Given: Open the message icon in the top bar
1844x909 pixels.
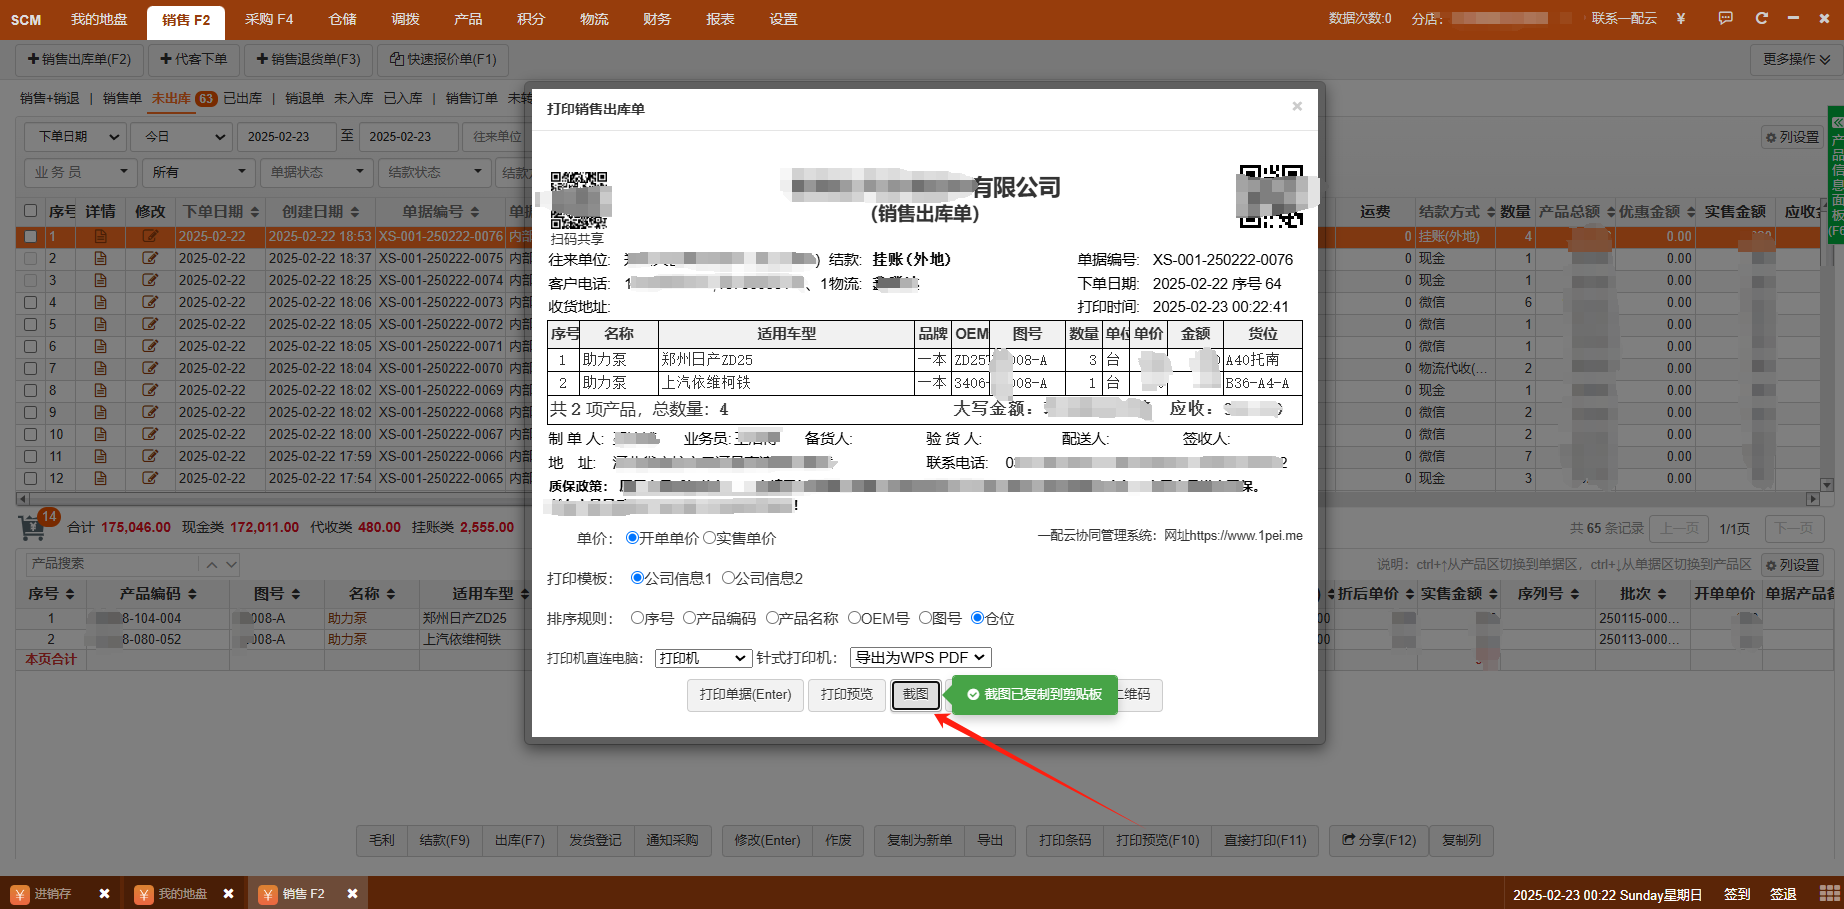Looking at the screenshot, I should coord(1725,19).
